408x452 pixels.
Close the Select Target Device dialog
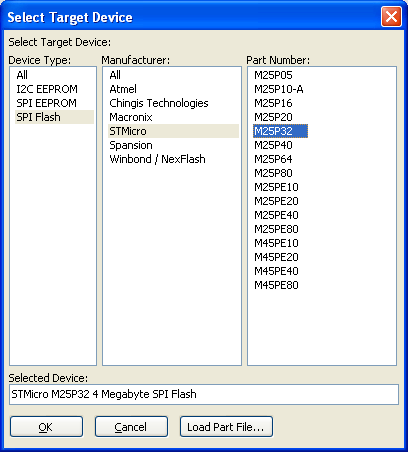click(391, 16)
